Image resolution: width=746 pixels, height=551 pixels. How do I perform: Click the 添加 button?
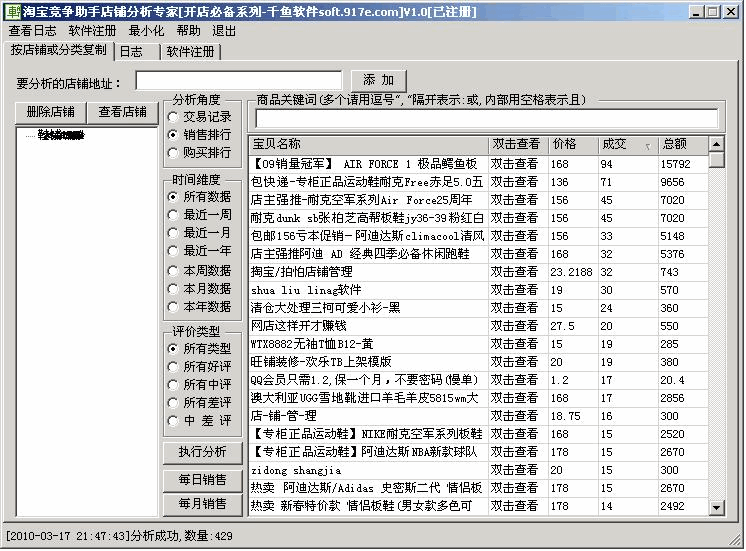pos(379,80)
